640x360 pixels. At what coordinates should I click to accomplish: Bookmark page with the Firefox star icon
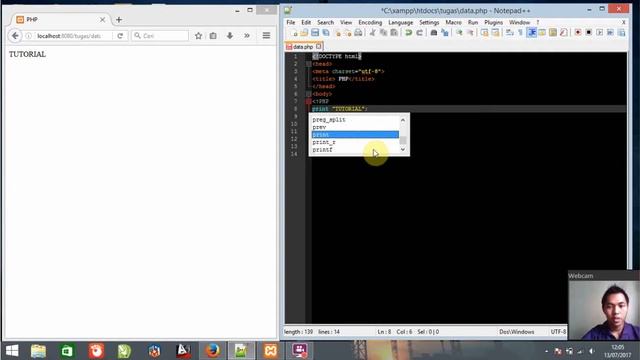(x=198, y=36)
